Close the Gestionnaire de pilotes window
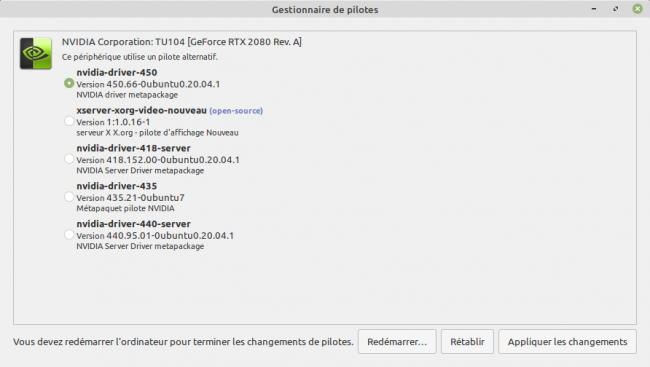This screenshot has height=367, width=650. (637, 9)
